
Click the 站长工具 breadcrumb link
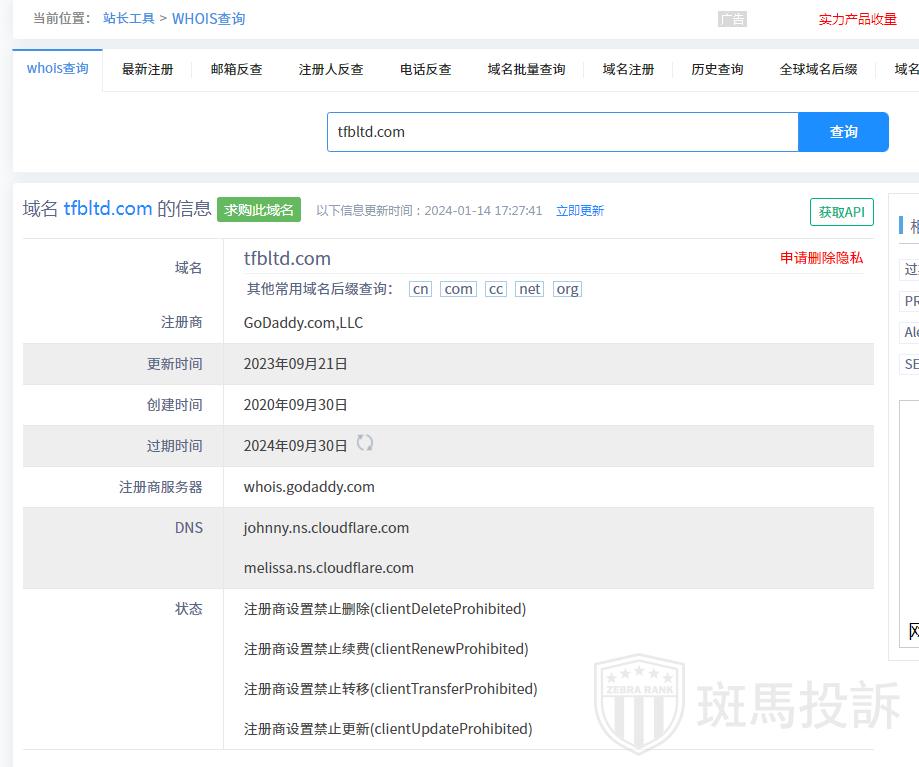coord(128,19)
